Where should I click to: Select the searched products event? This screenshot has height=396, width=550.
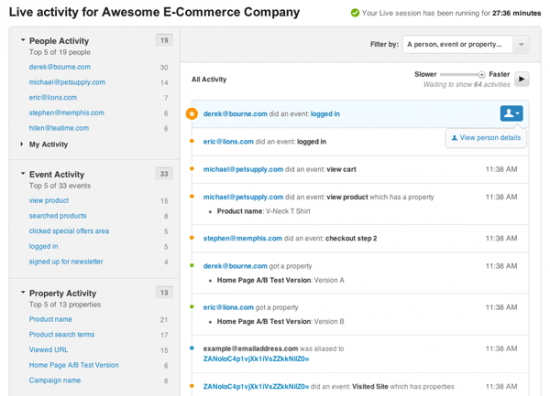58,216
